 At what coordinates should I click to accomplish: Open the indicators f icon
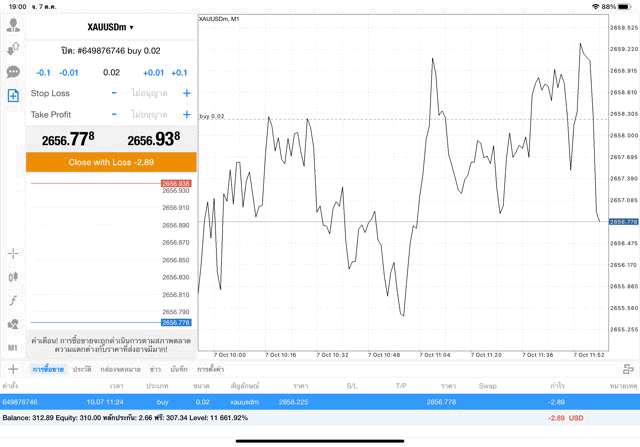coord(13,300)
